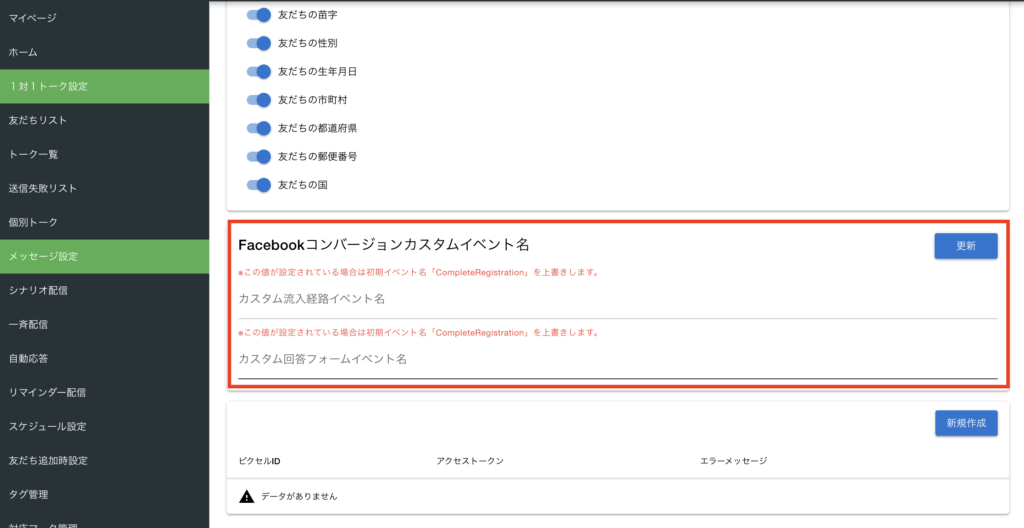Open シナリオ配信 menu item
1024x528 pixels.
coord(38,290)
